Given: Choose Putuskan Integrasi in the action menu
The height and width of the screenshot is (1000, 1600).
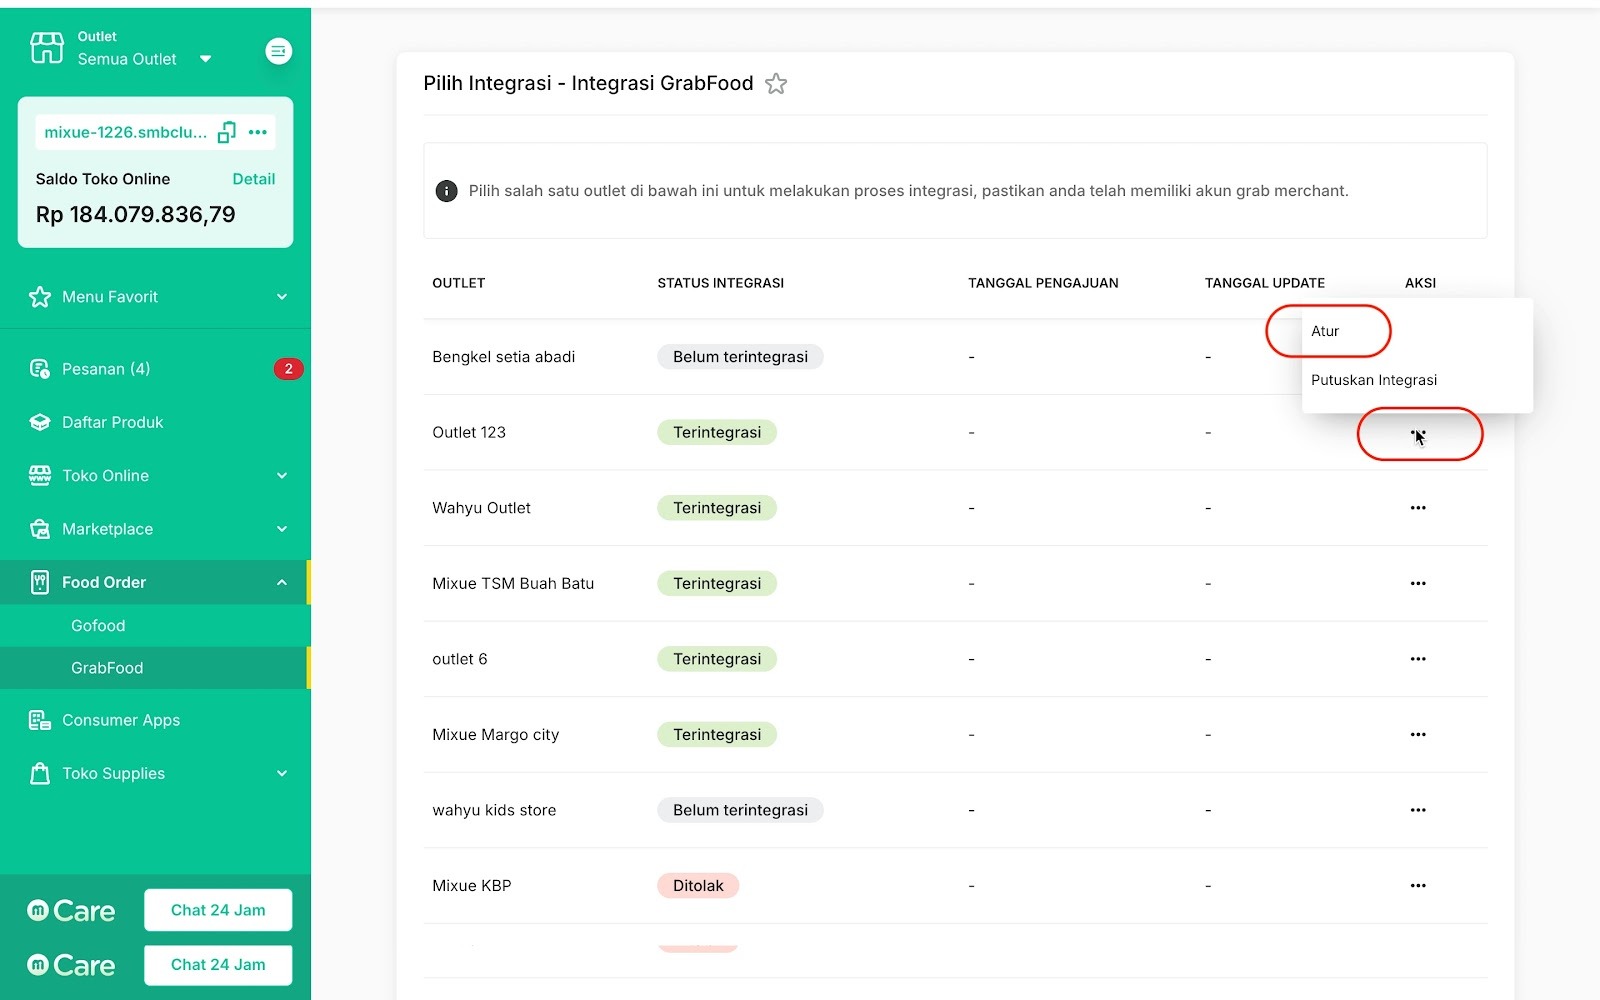Looking at the screenshot, I should click(x=1374, y=380).
